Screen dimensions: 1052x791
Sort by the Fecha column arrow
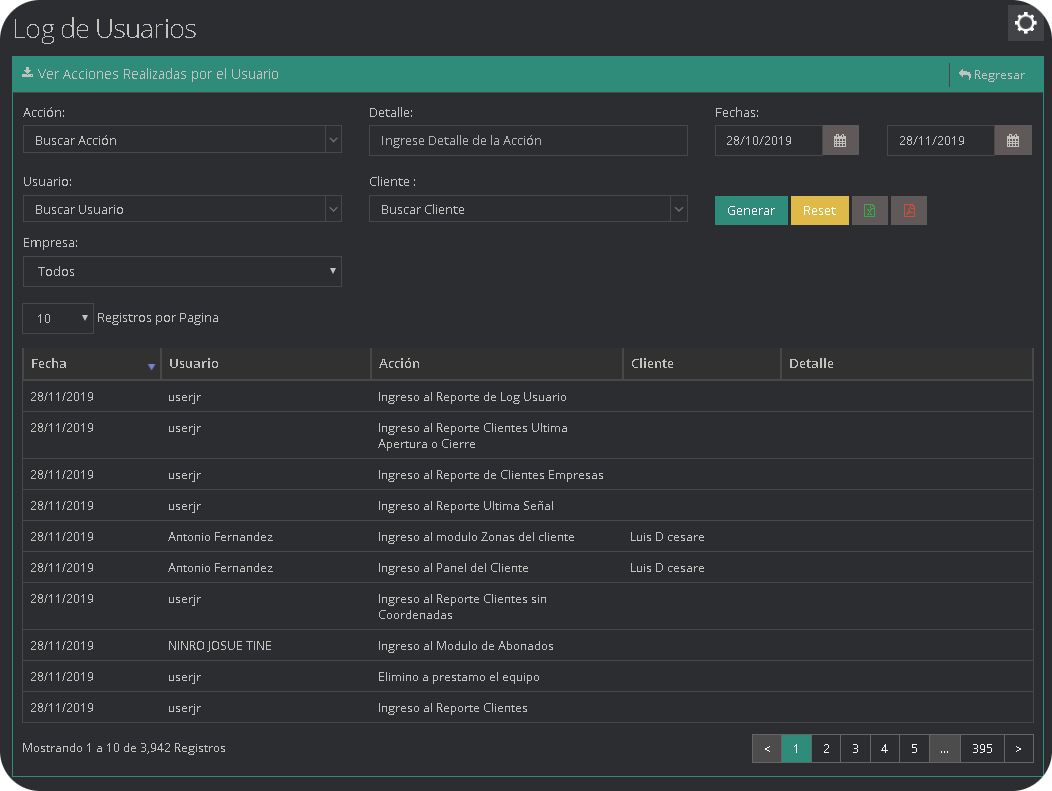151,366
